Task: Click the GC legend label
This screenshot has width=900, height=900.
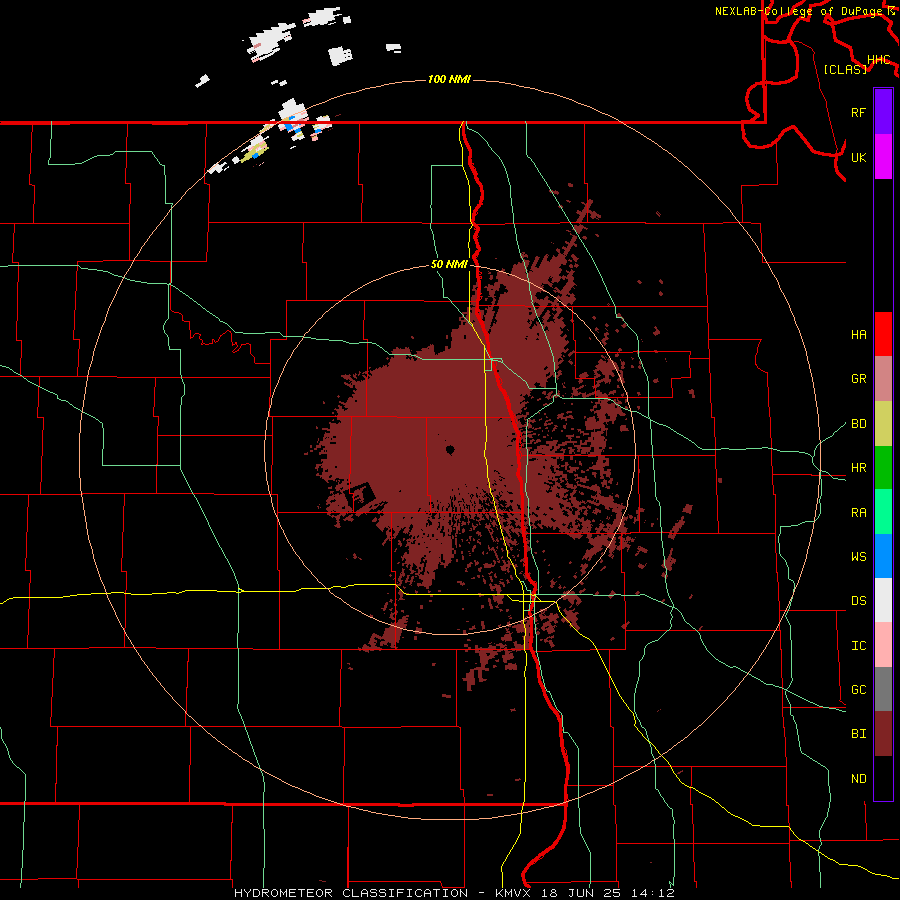Action: pyautogui.click(x=858, y=690)
